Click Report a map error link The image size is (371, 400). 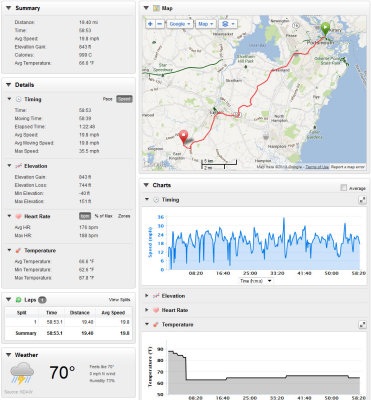click(x=348, y=167)
